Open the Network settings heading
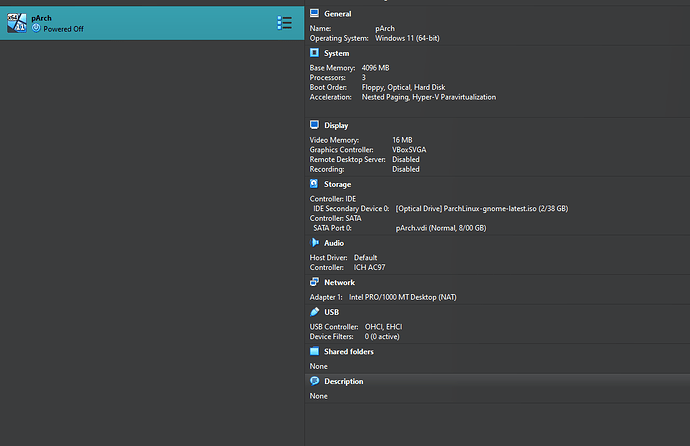This screenshot has height=446, width=690. 339,282
